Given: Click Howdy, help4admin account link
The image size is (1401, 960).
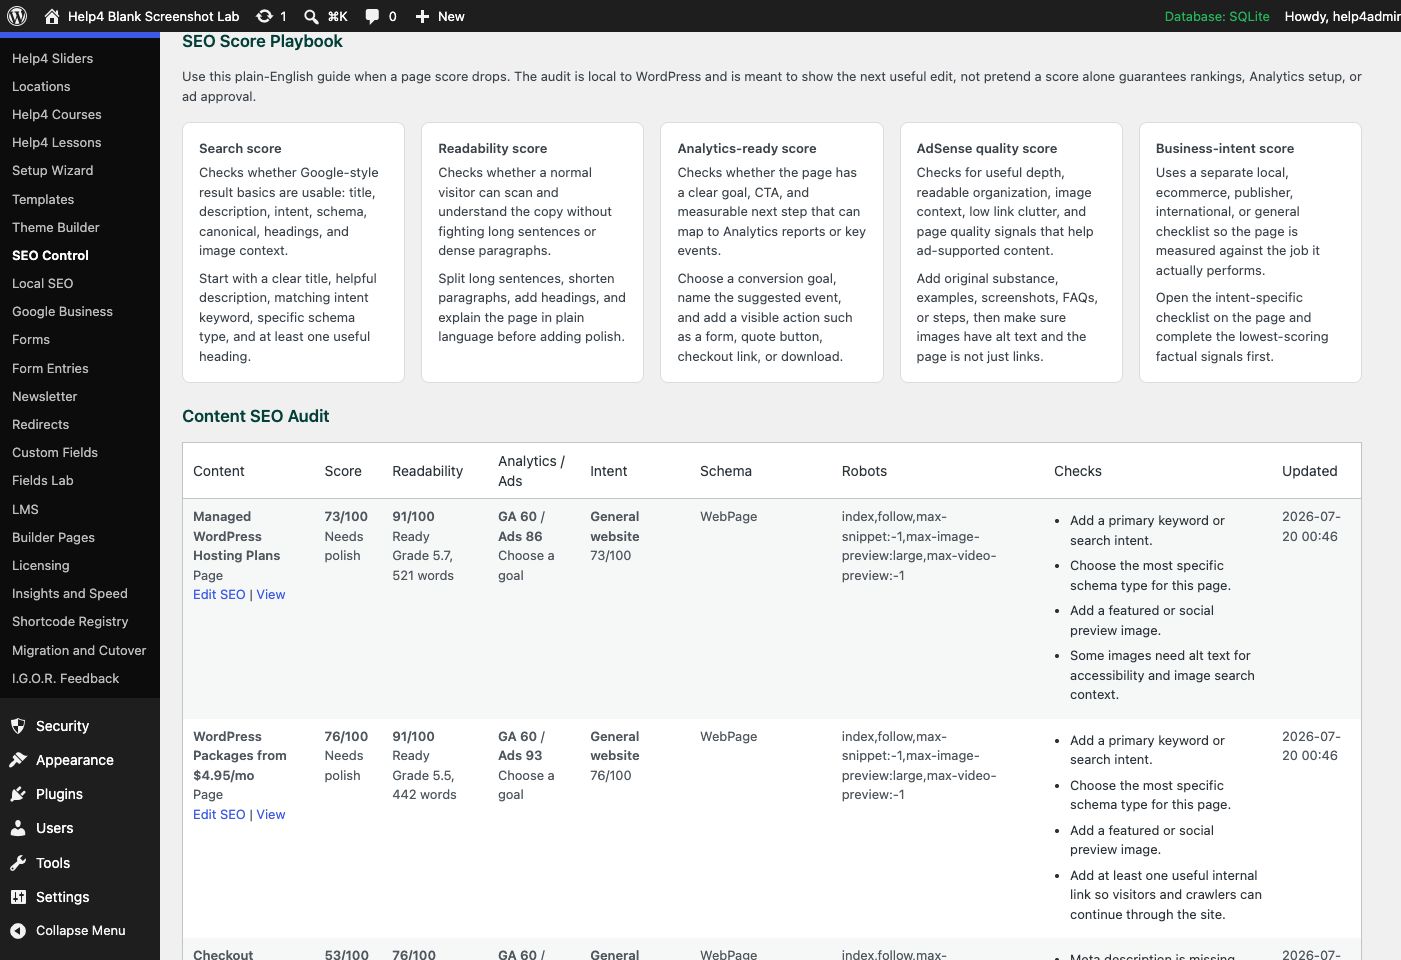Looking at the screenshot, I should point(1342,16).
